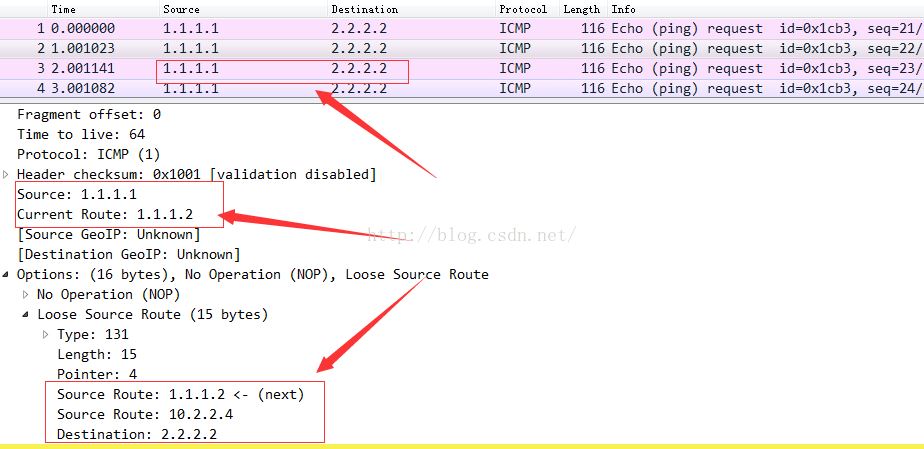Click the Info column header

point(623,9)
